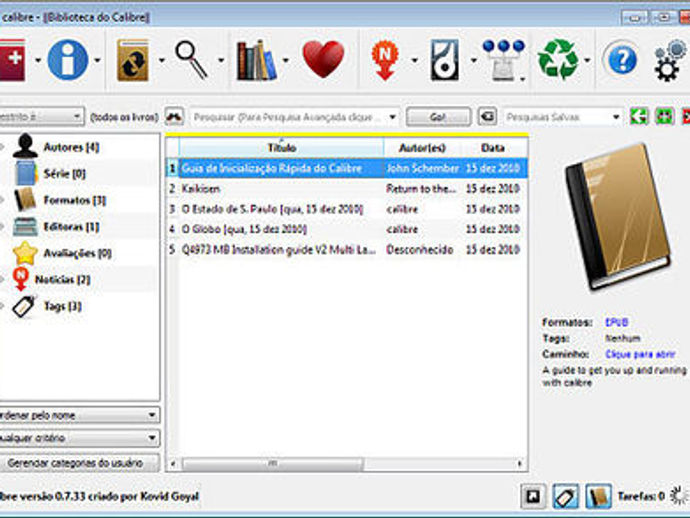Open dropdown arrow next to Add books
This screenshot has width=690, height=518.
pos(38,60)
